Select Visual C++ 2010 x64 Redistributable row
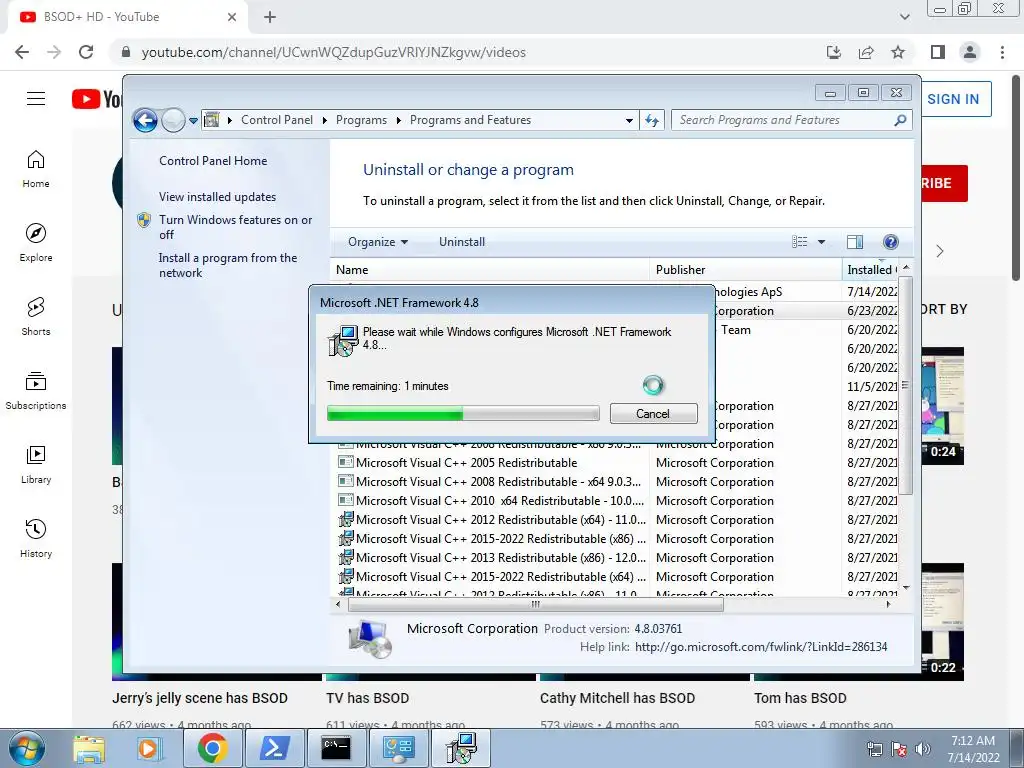 click(616, 501)
